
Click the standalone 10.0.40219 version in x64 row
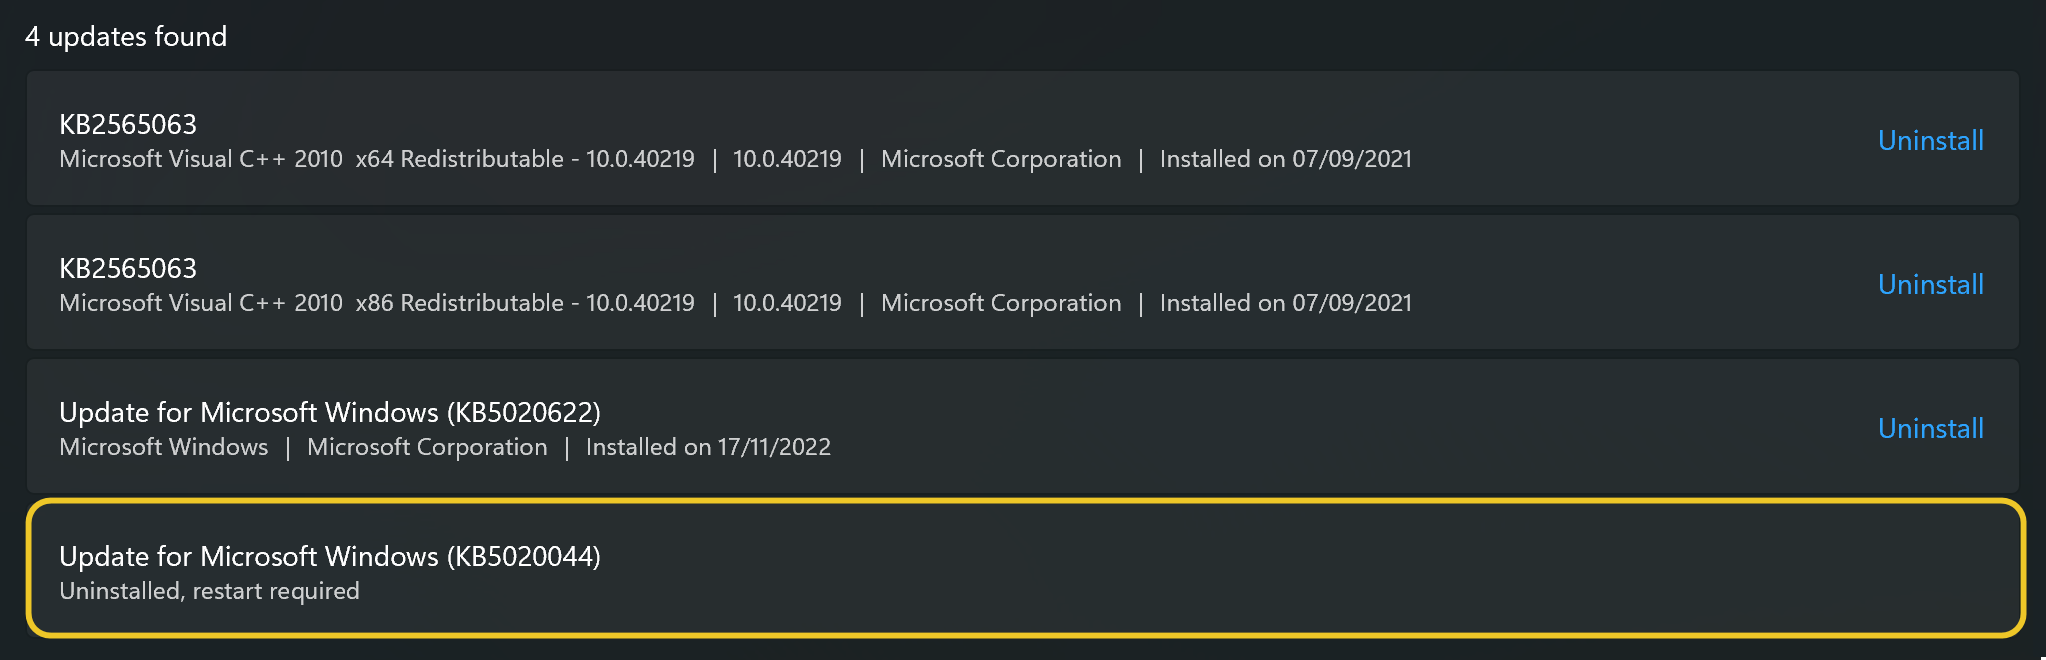point(787,159)
